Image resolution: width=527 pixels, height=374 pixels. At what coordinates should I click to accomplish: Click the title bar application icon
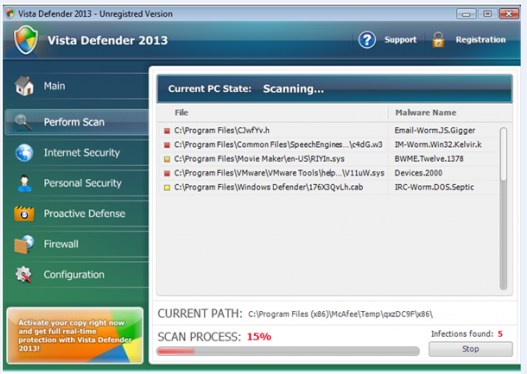pyautogui.click(x=10, y=14)
